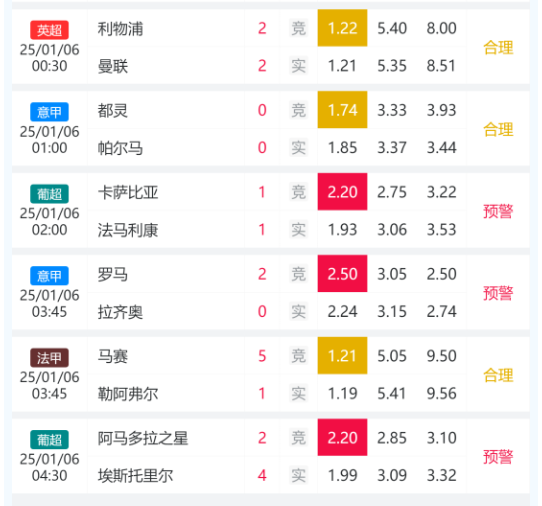Viewport: 542px width, 506px height.
Task: Open team 法马利康
Action: pos(128,230)
